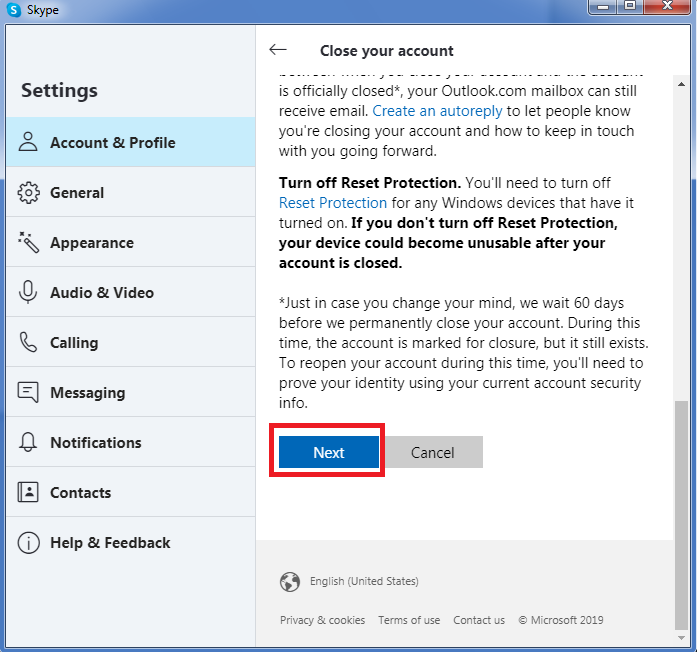Image resolution: width=697 pixels, height=652 pixels.
Task: Open the Reset Protection link
Action: pyautogui.click(x=332, y=203)
